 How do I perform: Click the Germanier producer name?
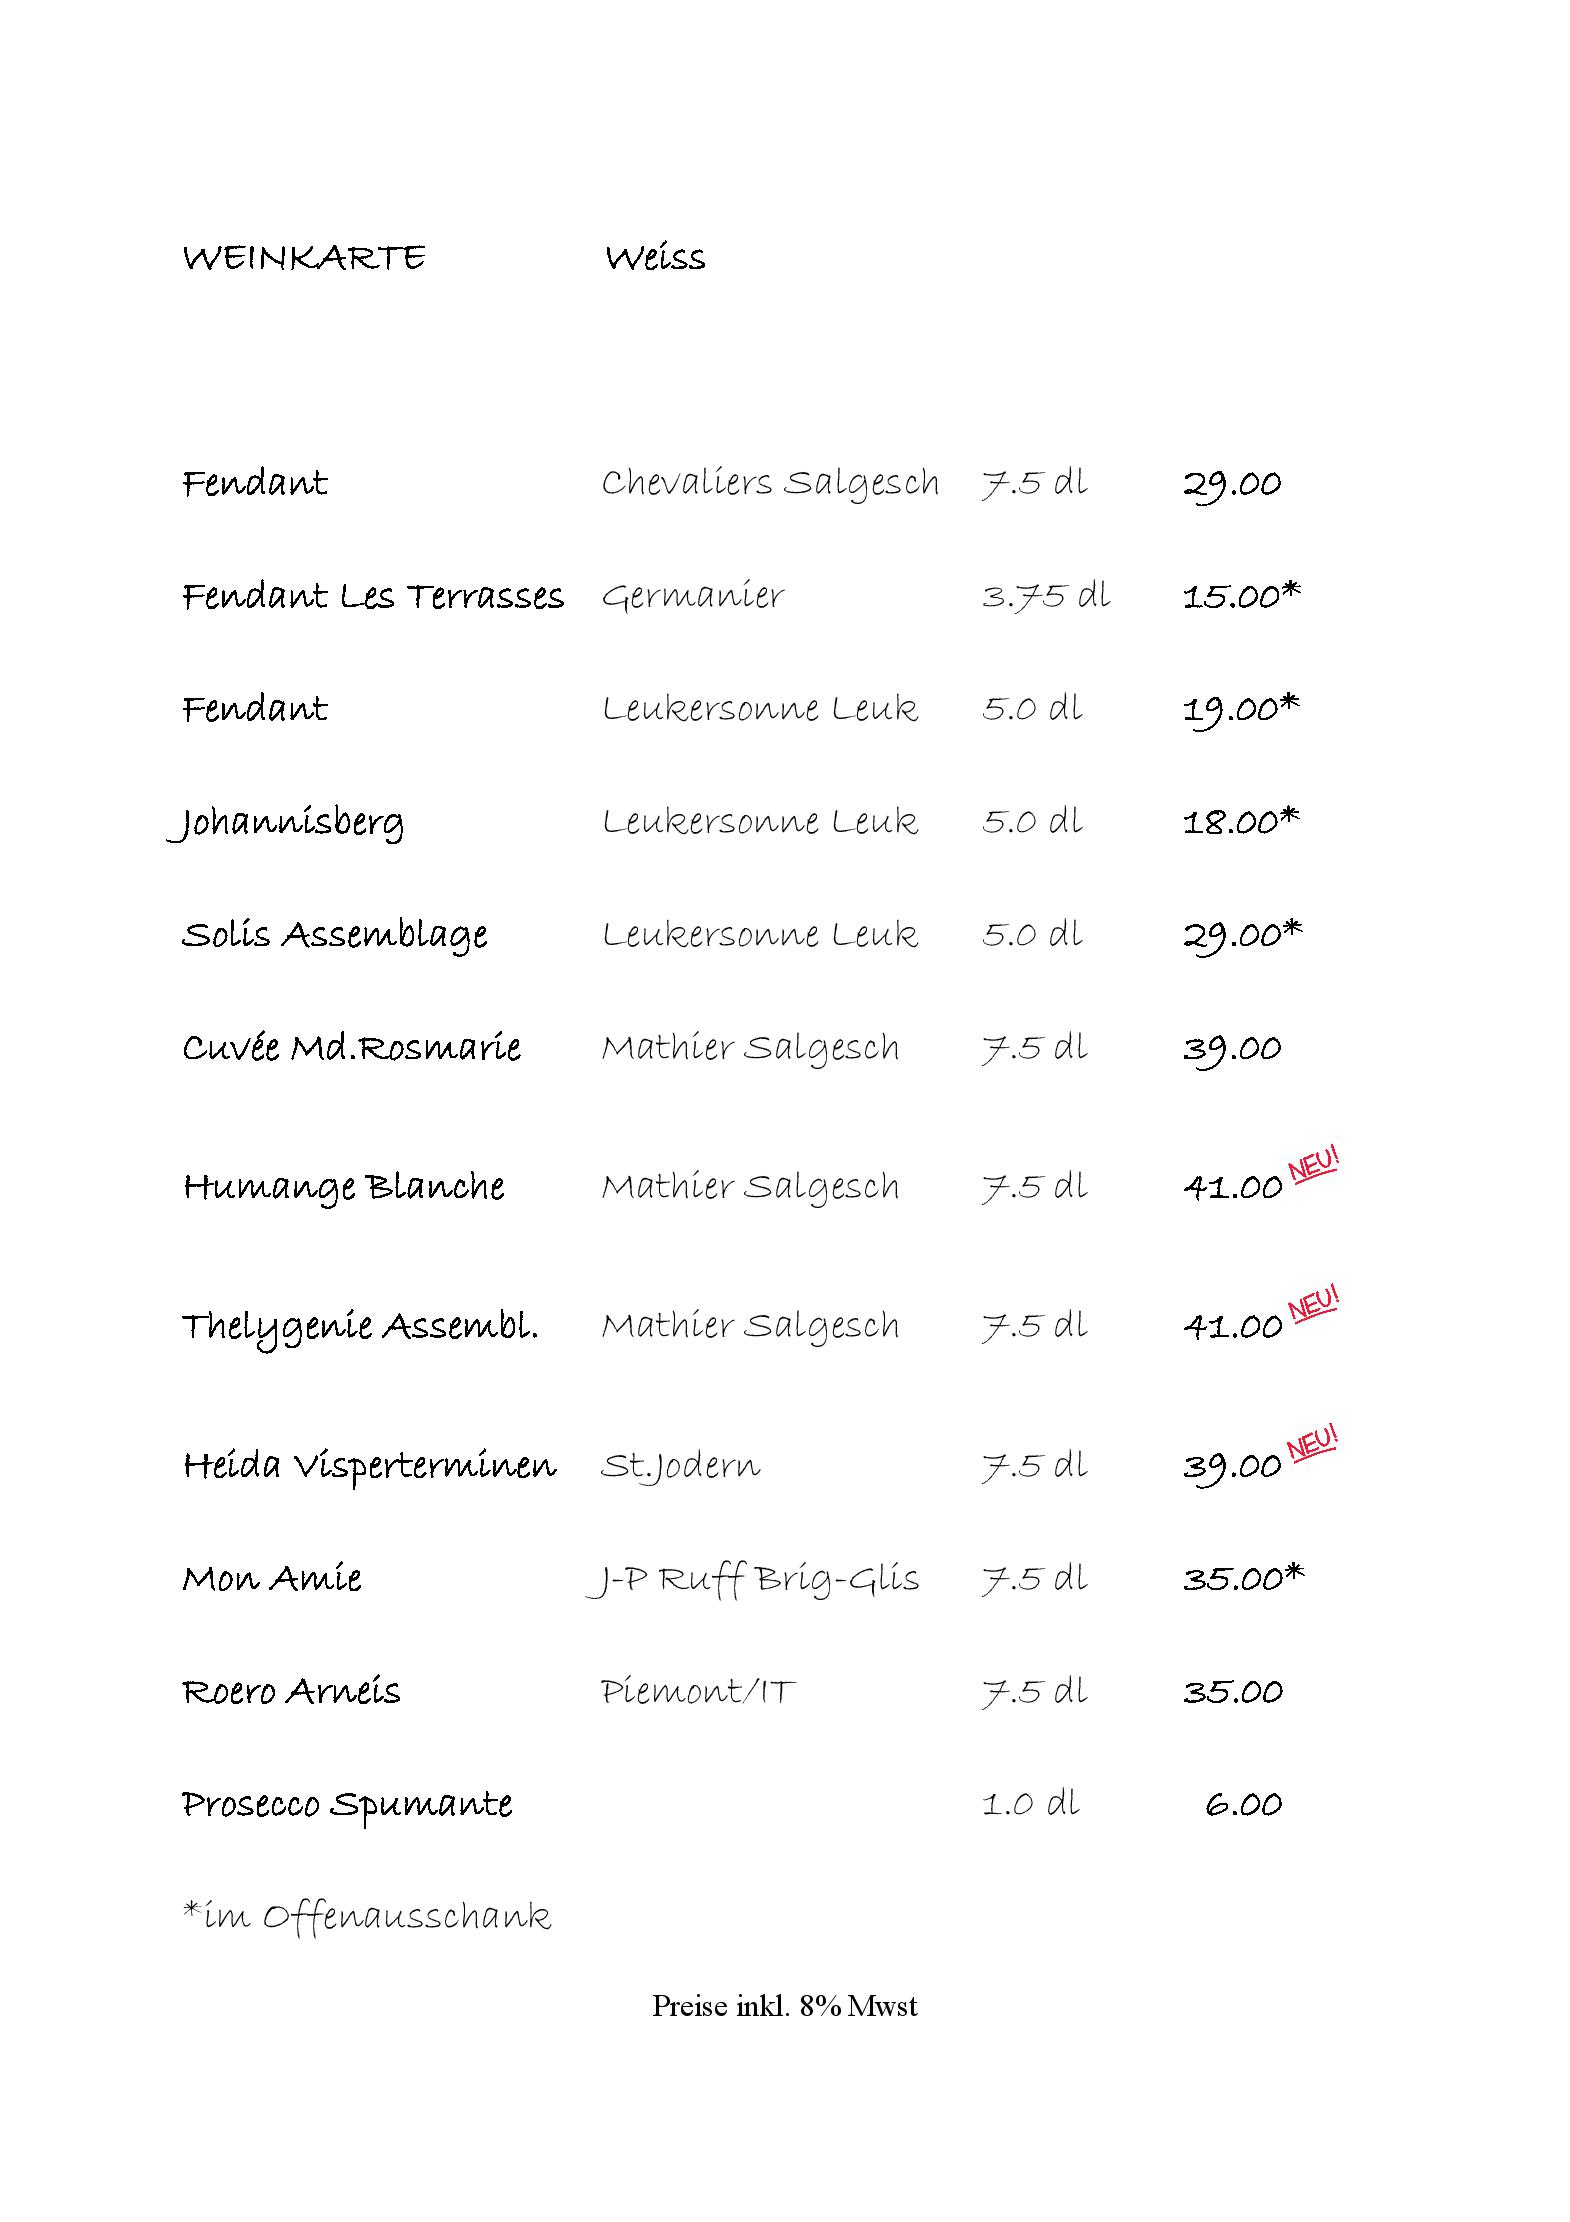click(692, 597)
